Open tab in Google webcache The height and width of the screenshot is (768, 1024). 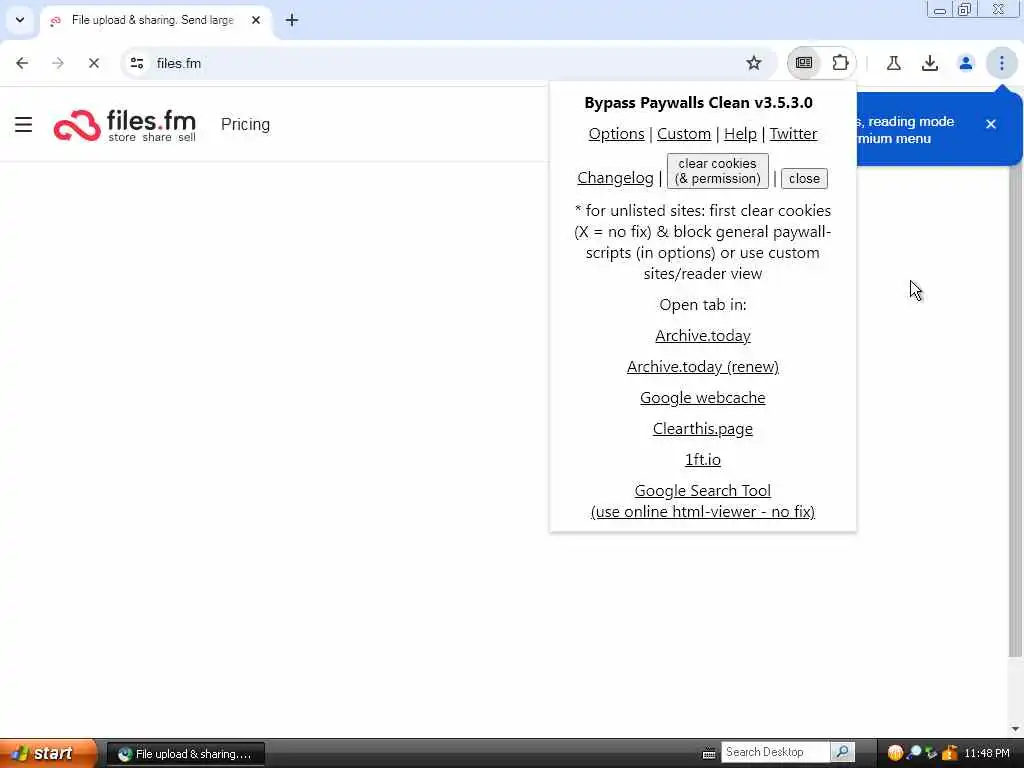click(x=703, y=398)
